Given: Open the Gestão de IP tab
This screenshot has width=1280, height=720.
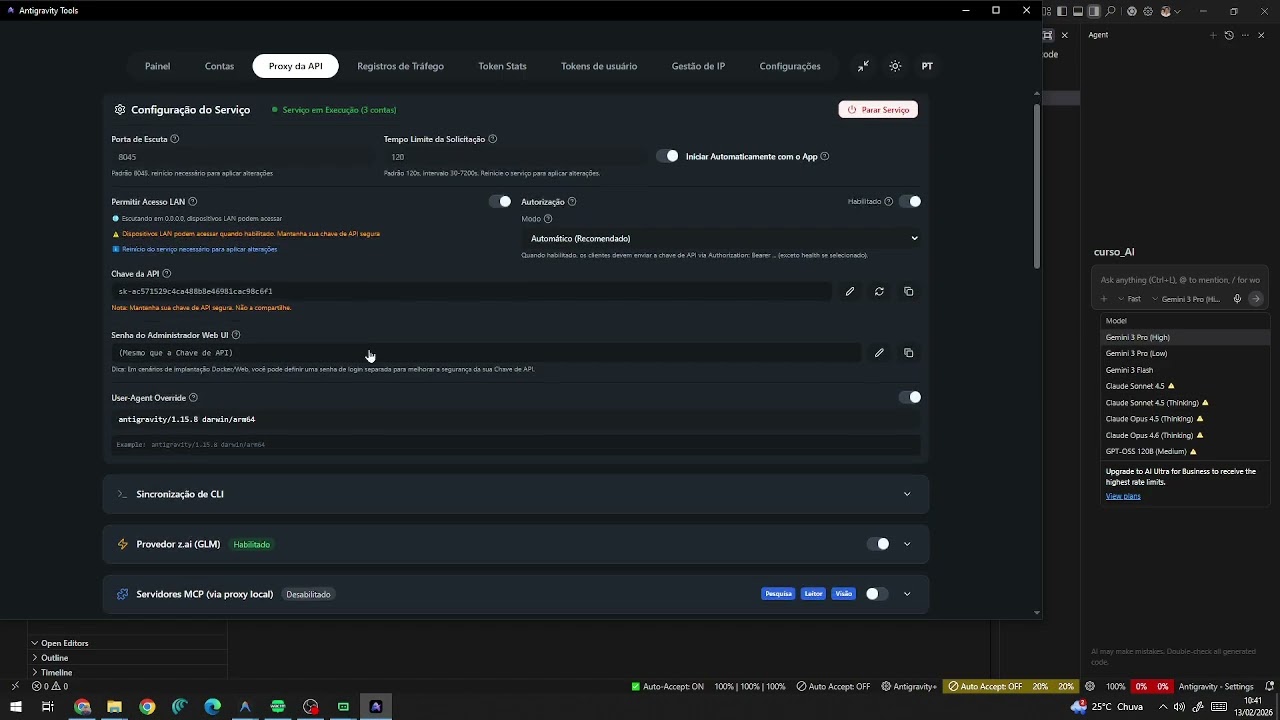Looking at the screenshot, I should (x=698, y=66).
